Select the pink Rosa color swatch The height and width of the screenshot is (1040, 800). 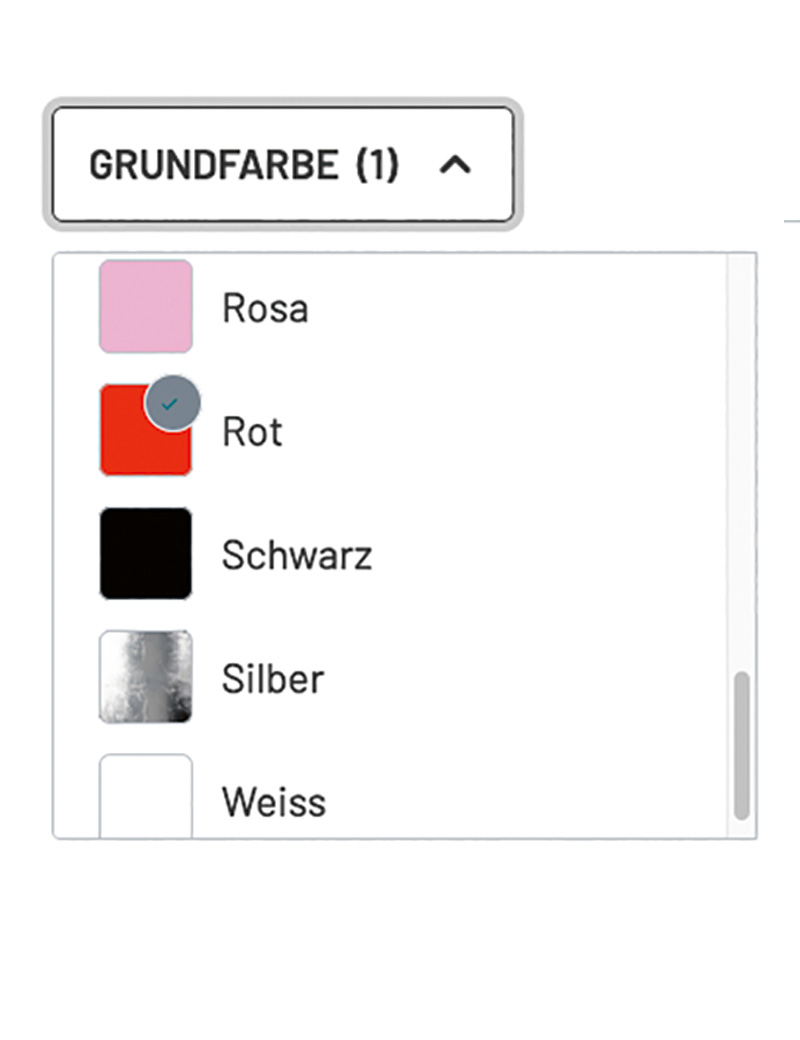tap(145, 306)
